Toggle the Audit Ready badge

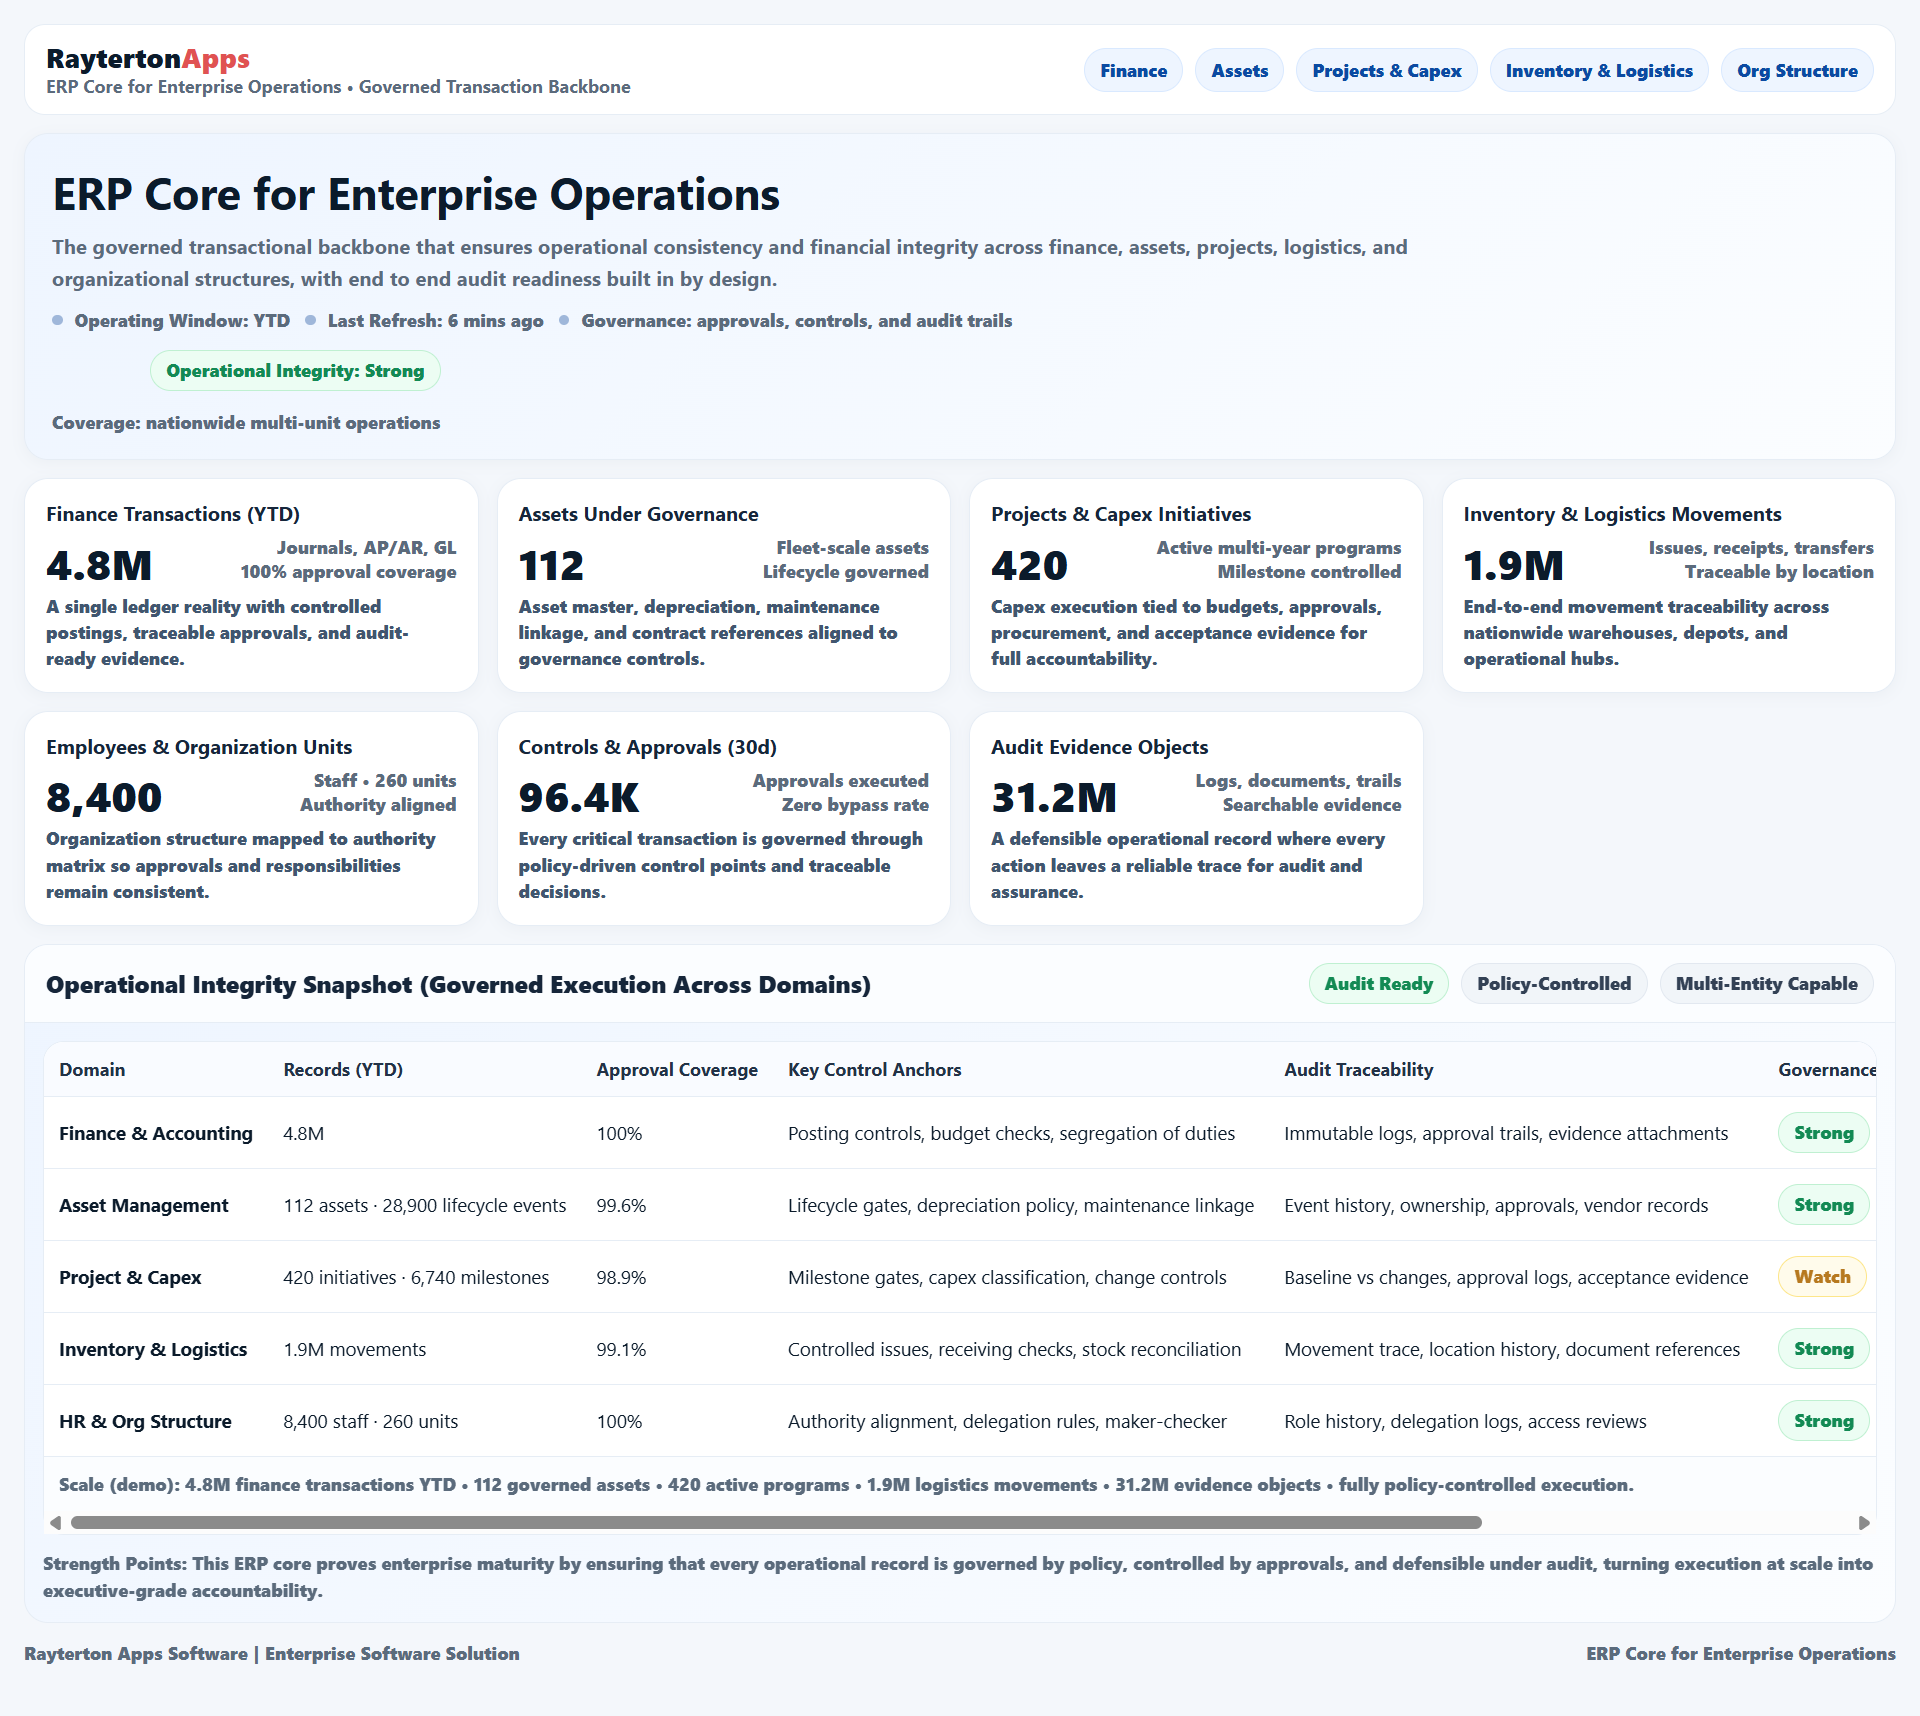1378,983
